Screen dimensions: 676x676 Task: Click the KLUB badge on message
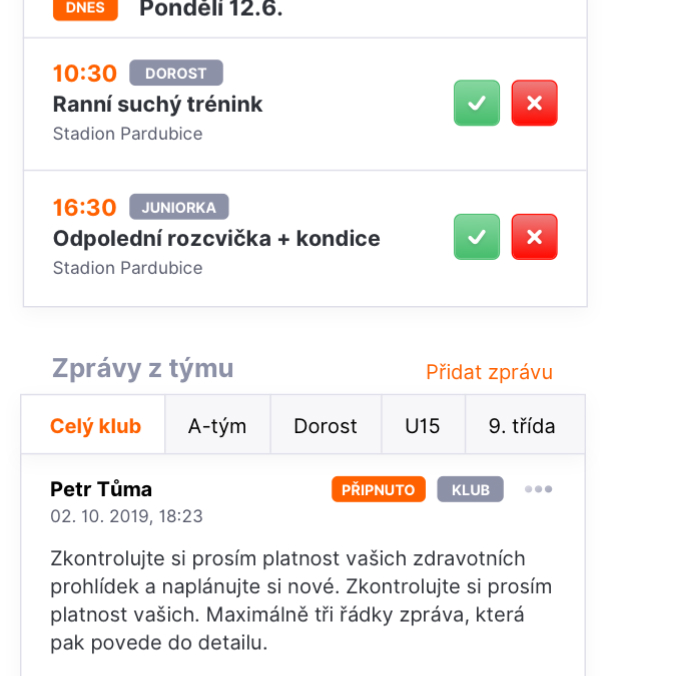[x=470, y=489]
